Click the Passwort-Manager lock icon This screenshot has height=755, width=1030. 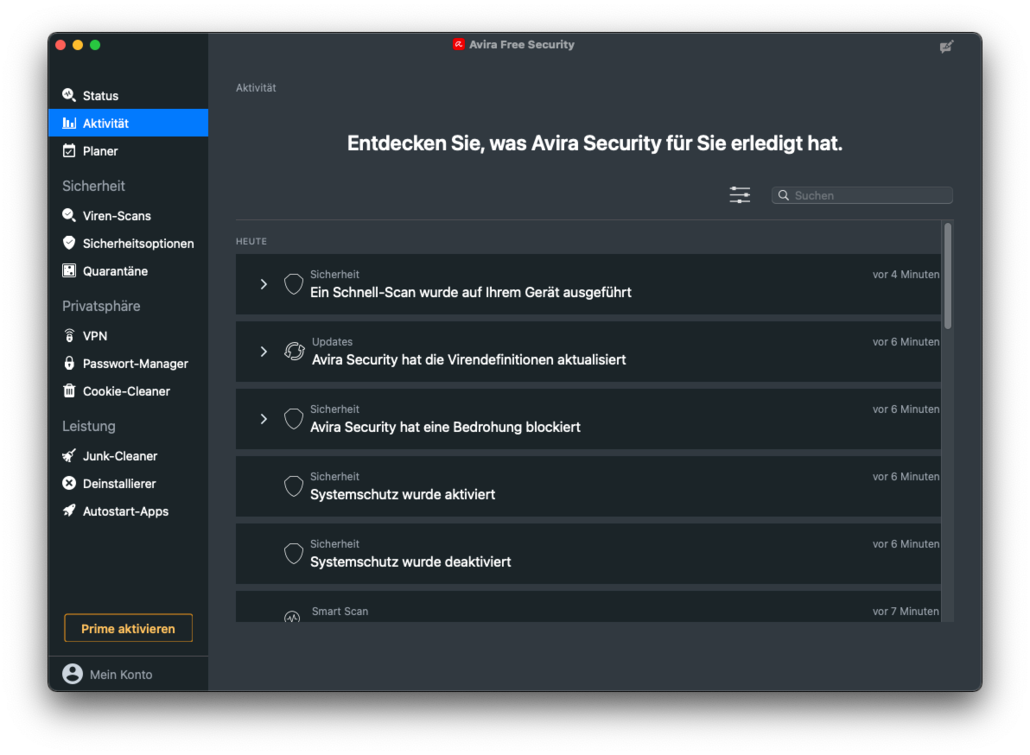[69, 364]
